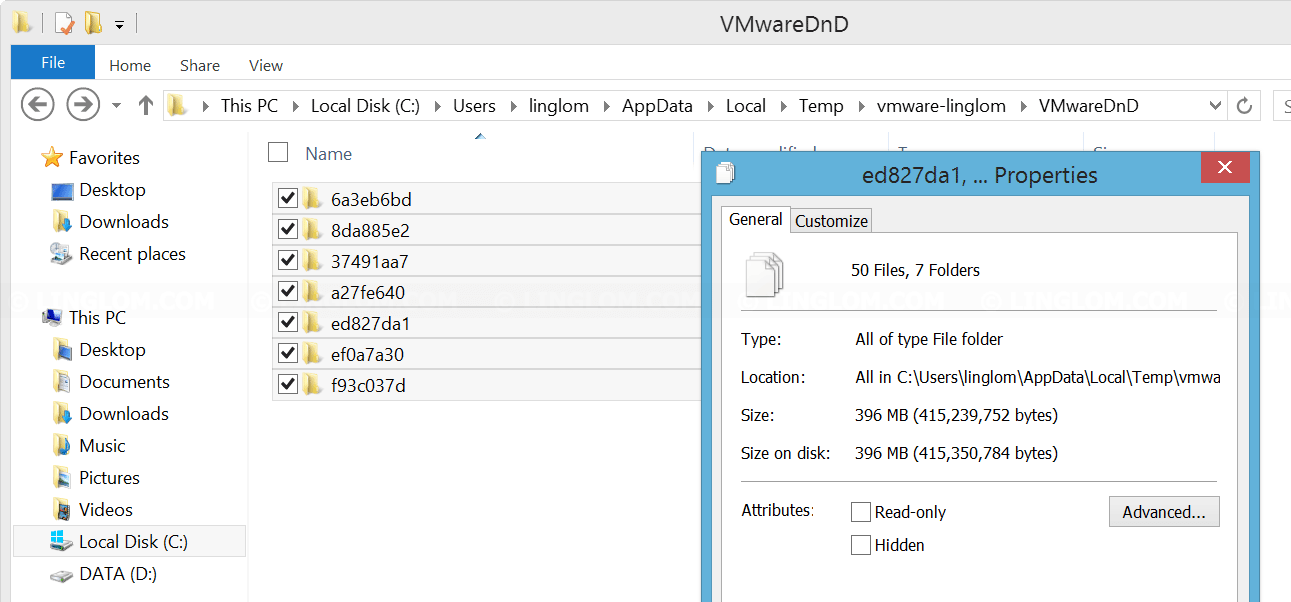Screen dimensions: 1291x602
Task: Click the Back navigation arrow
Action: (x=37, y=104)
